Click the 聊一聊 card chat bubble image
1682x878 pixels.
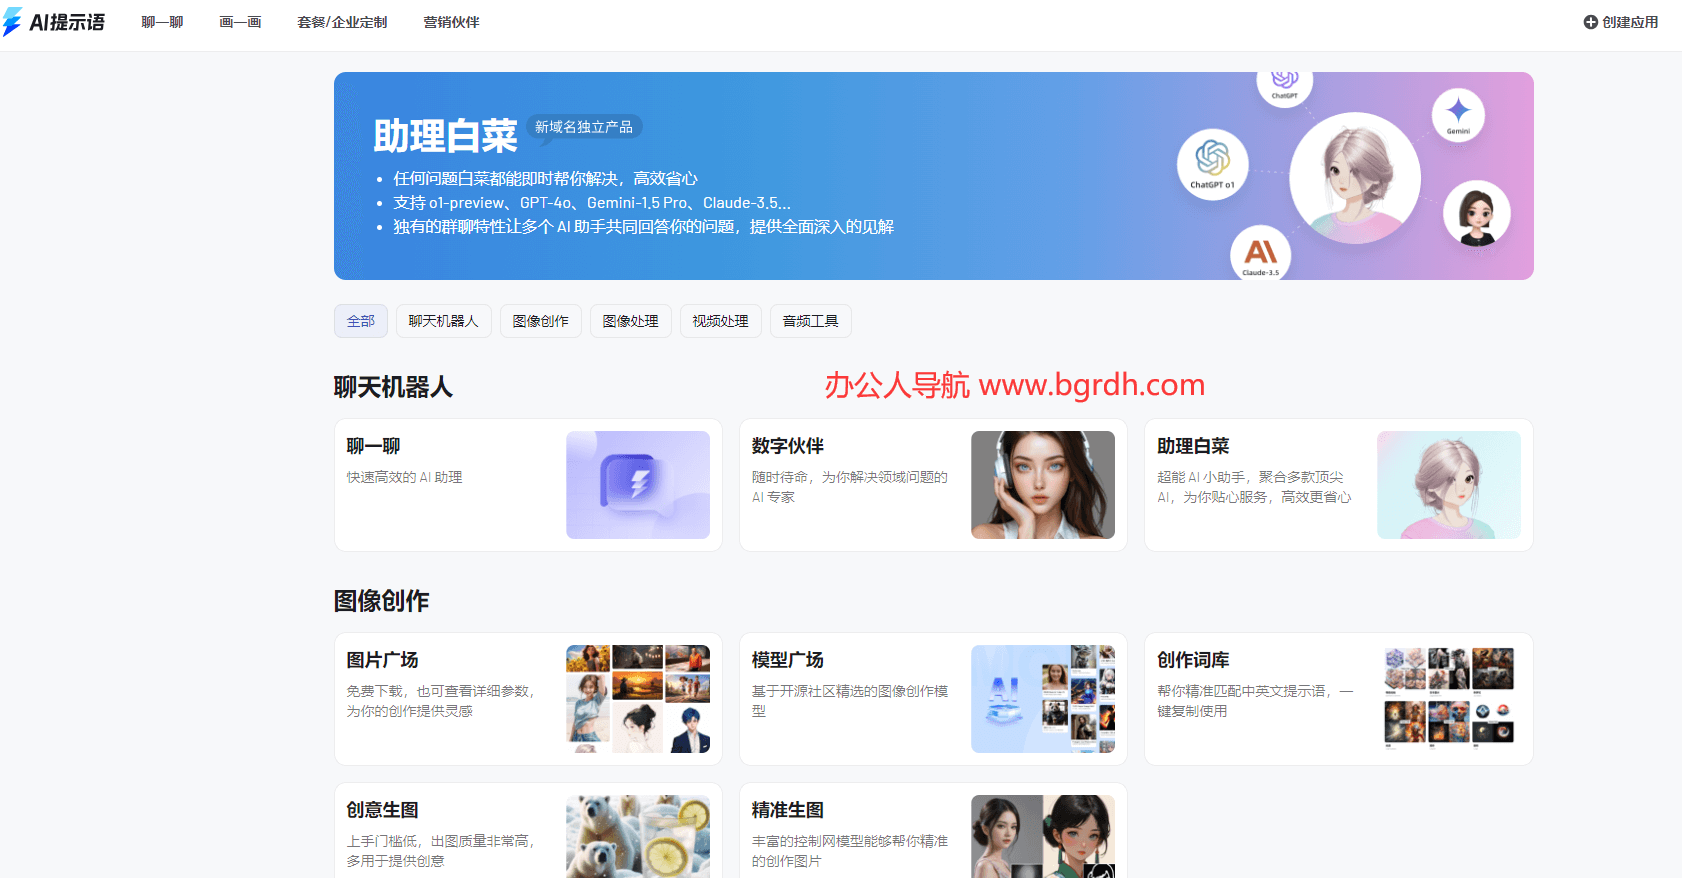(x=638, y=485)
